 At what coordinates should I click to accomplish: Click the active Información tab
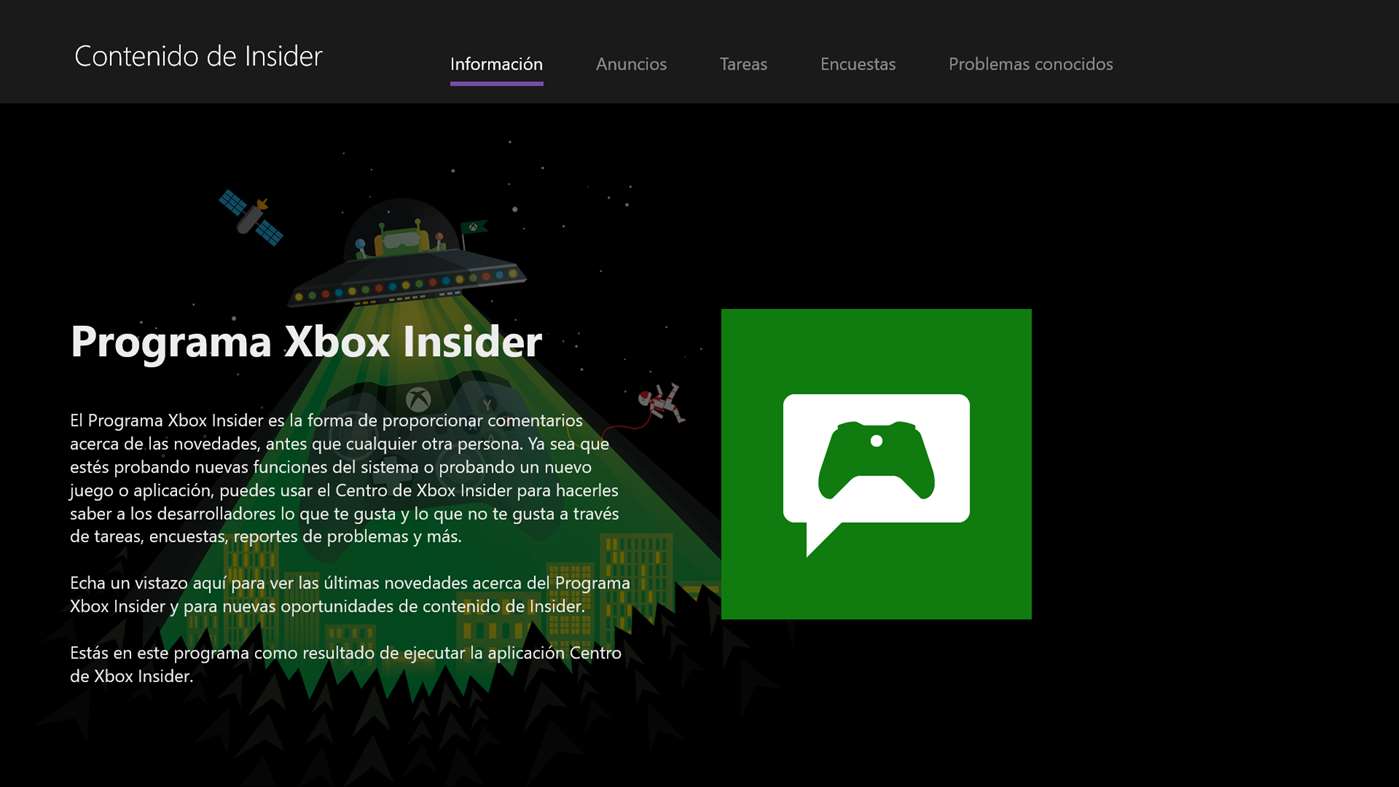point(496,64)
